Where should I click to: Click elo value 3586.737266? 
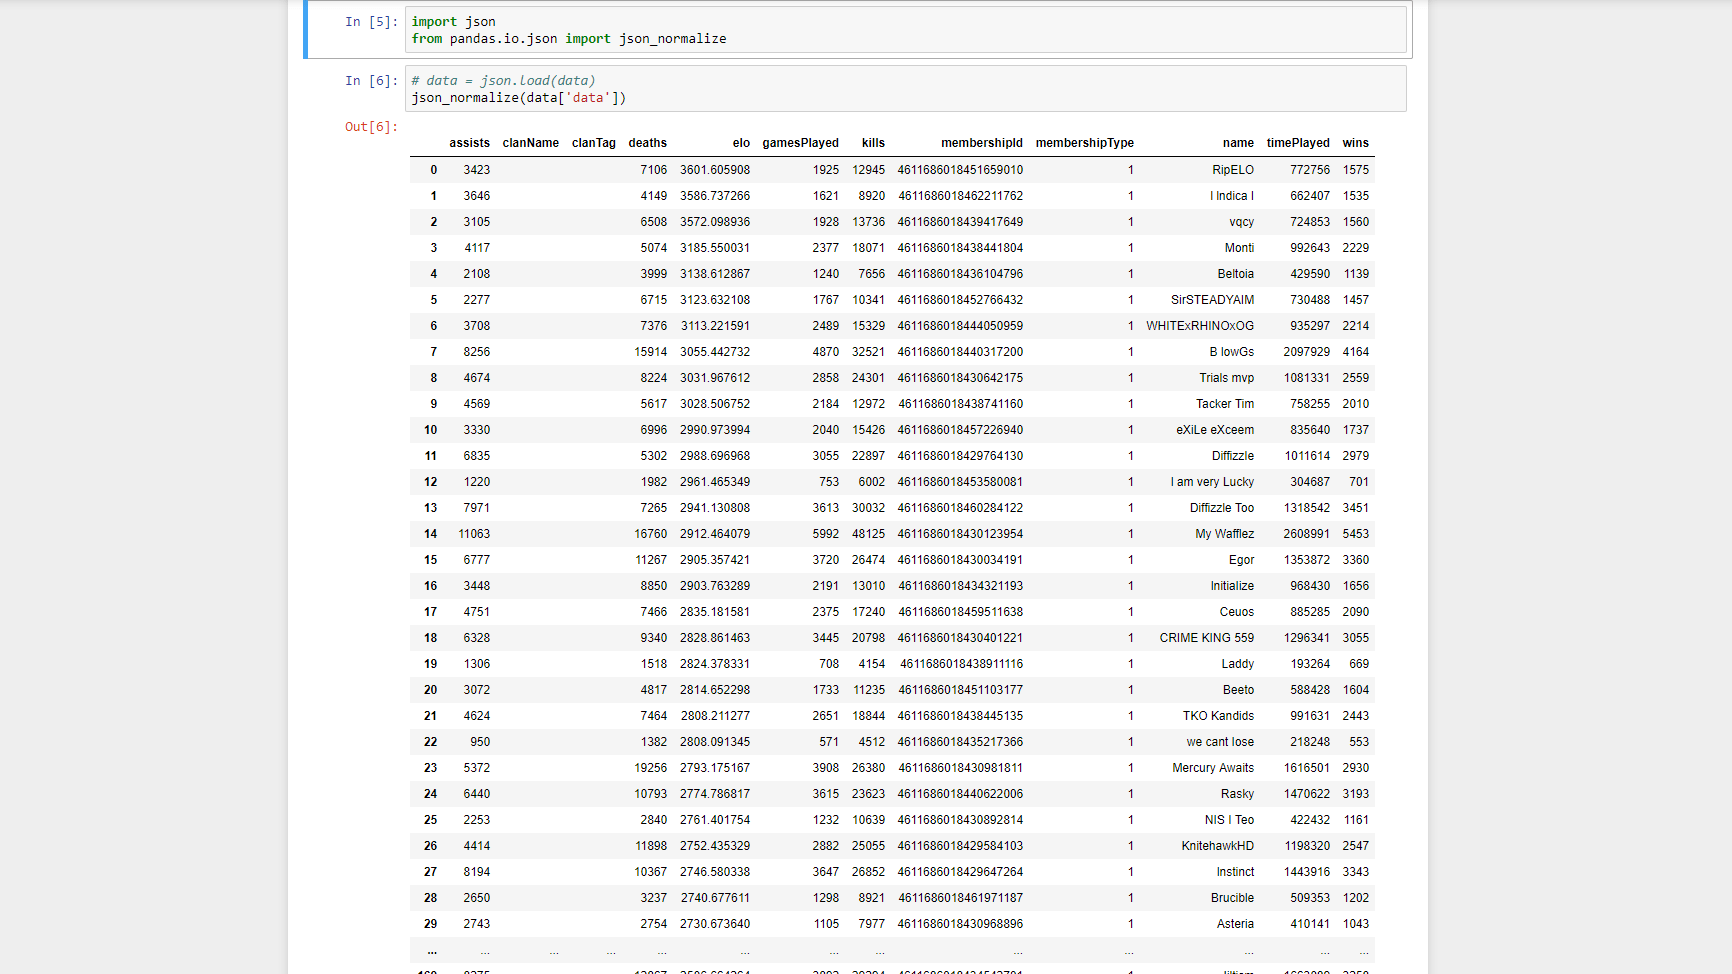(715, 196)
